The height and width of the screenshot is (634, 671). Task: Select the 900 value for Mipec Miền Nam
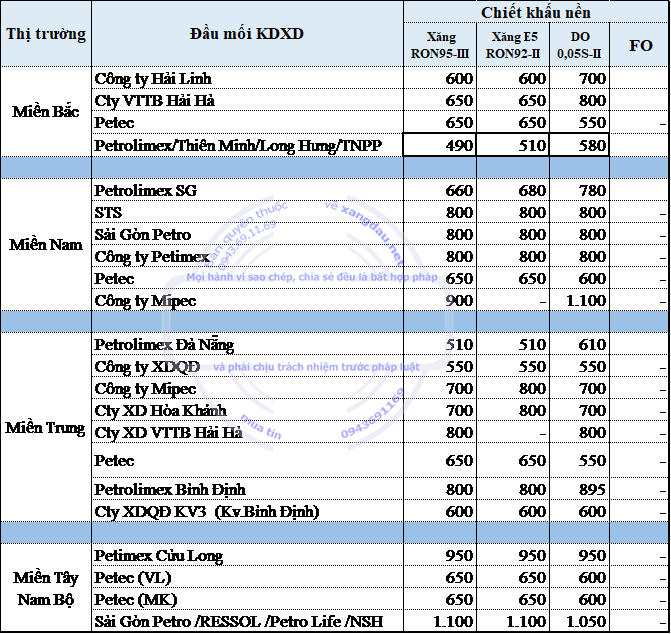click(440, 300)
